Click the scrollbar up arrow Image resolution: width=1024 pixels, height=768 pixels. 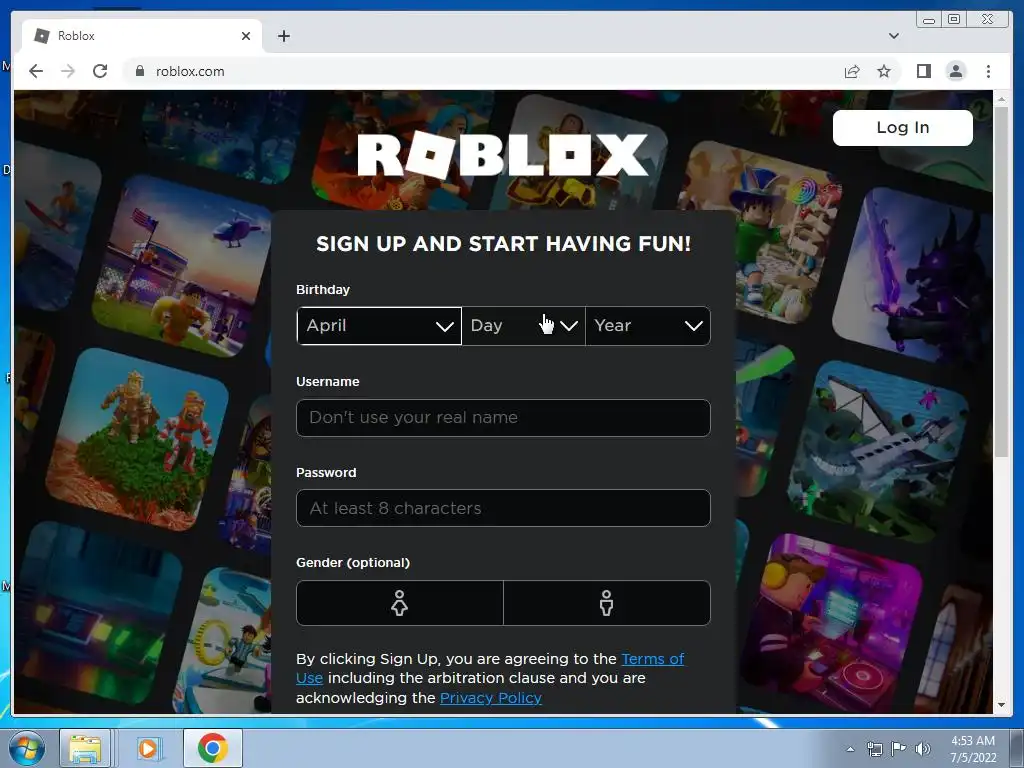click(1001, 99)
